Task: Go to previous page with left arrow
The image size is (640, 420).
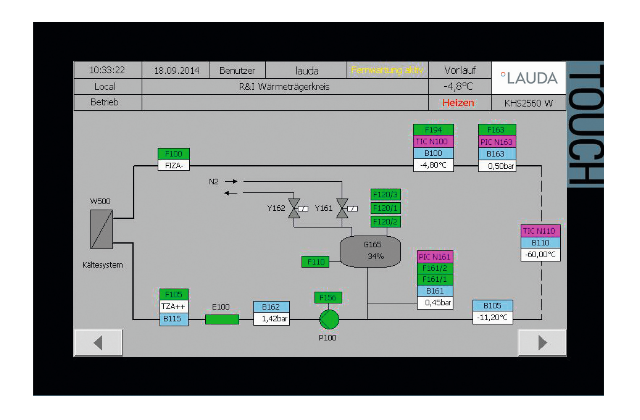Action: click(100, 342)
